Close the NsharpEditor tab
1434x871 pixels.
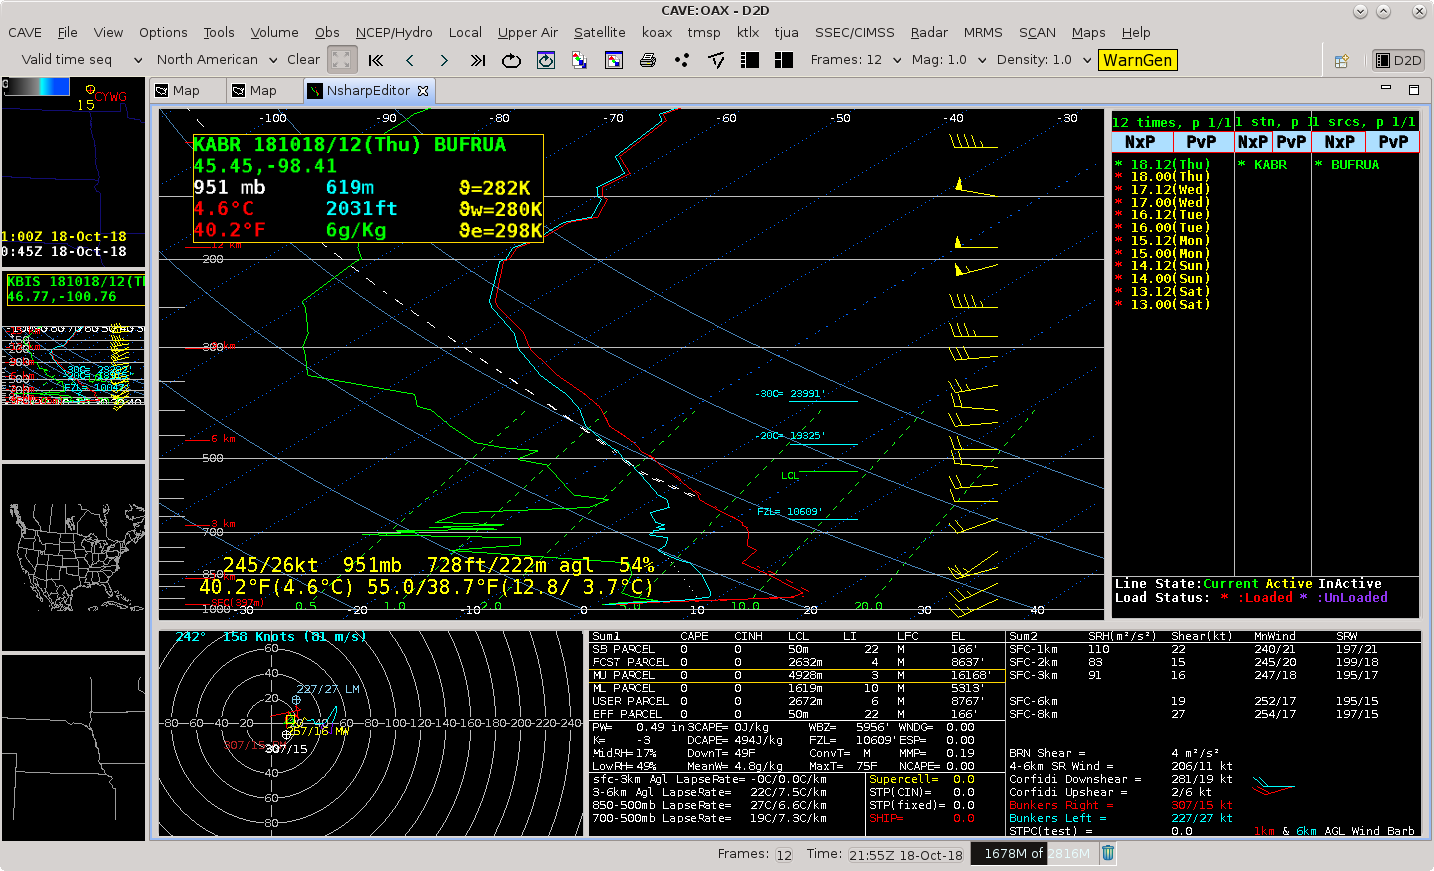click(423, 90)
